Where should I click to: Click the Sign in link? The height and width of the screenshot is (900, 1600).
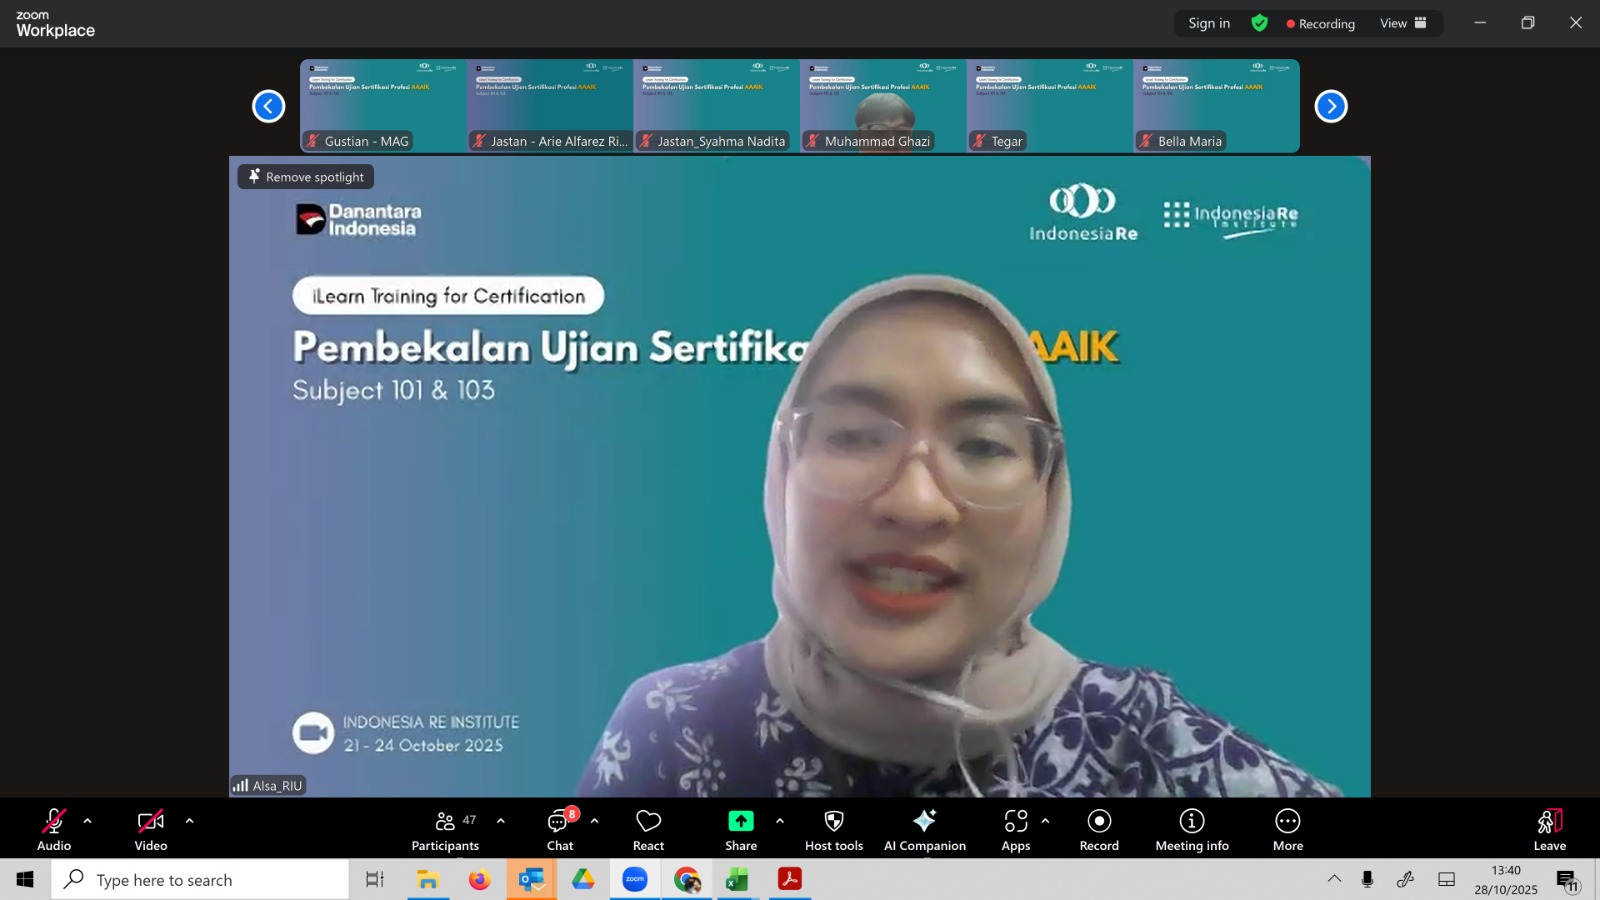click(x=1208, y=23)
